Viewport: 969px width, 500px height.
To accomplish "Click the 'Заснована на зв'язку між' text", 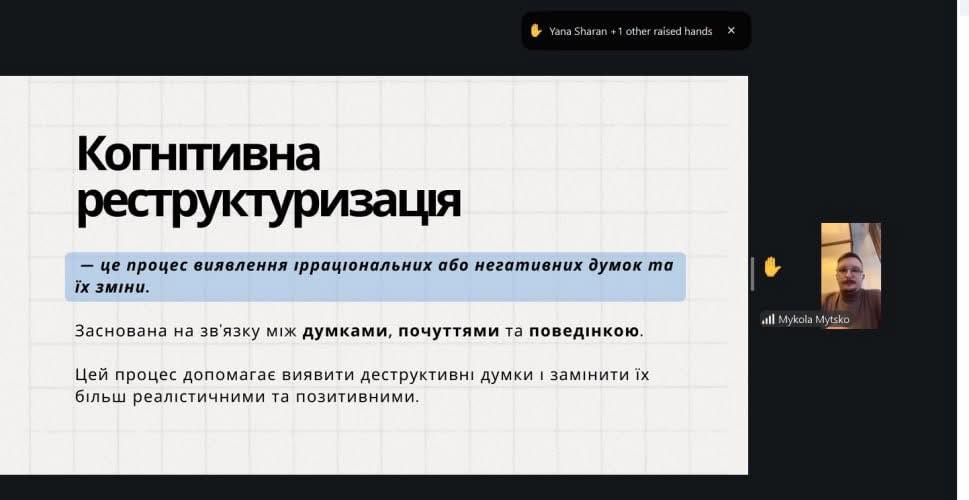I will [186, 331].
